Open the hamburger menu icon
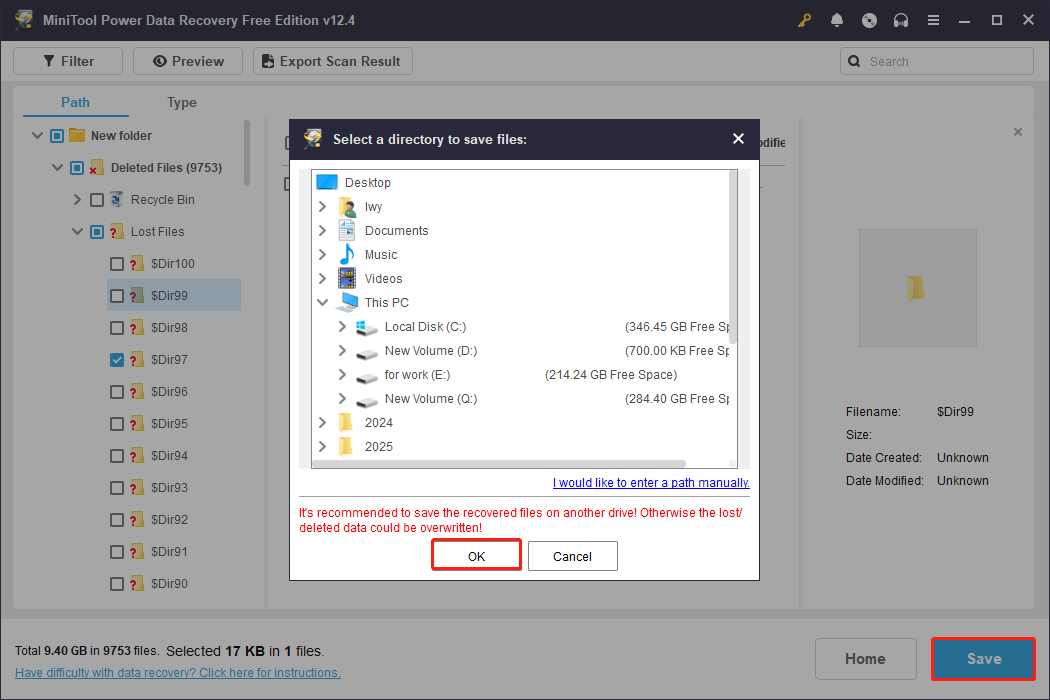The image size is (1050, 700). (933, 20)
